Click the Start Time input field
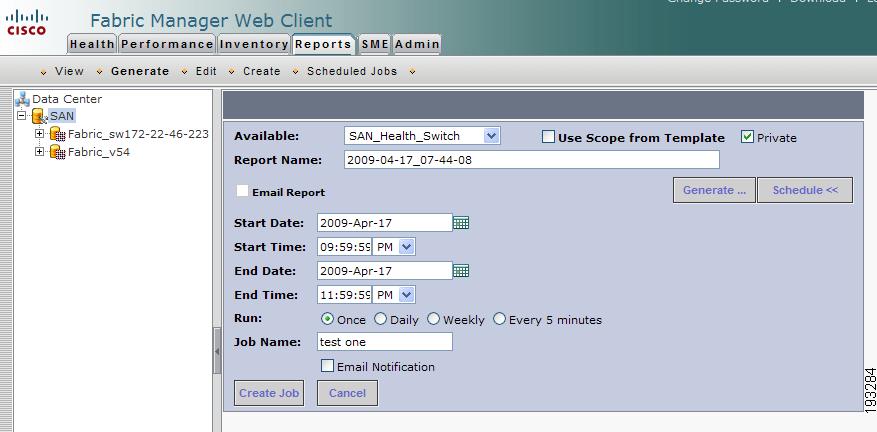The image size is (877, 432). pyautogui.click(x=345, y=247)
